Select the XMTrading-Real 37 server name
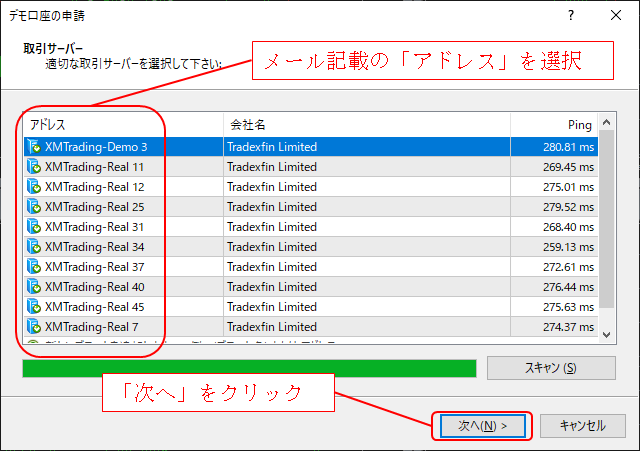 tap(95, 267)
